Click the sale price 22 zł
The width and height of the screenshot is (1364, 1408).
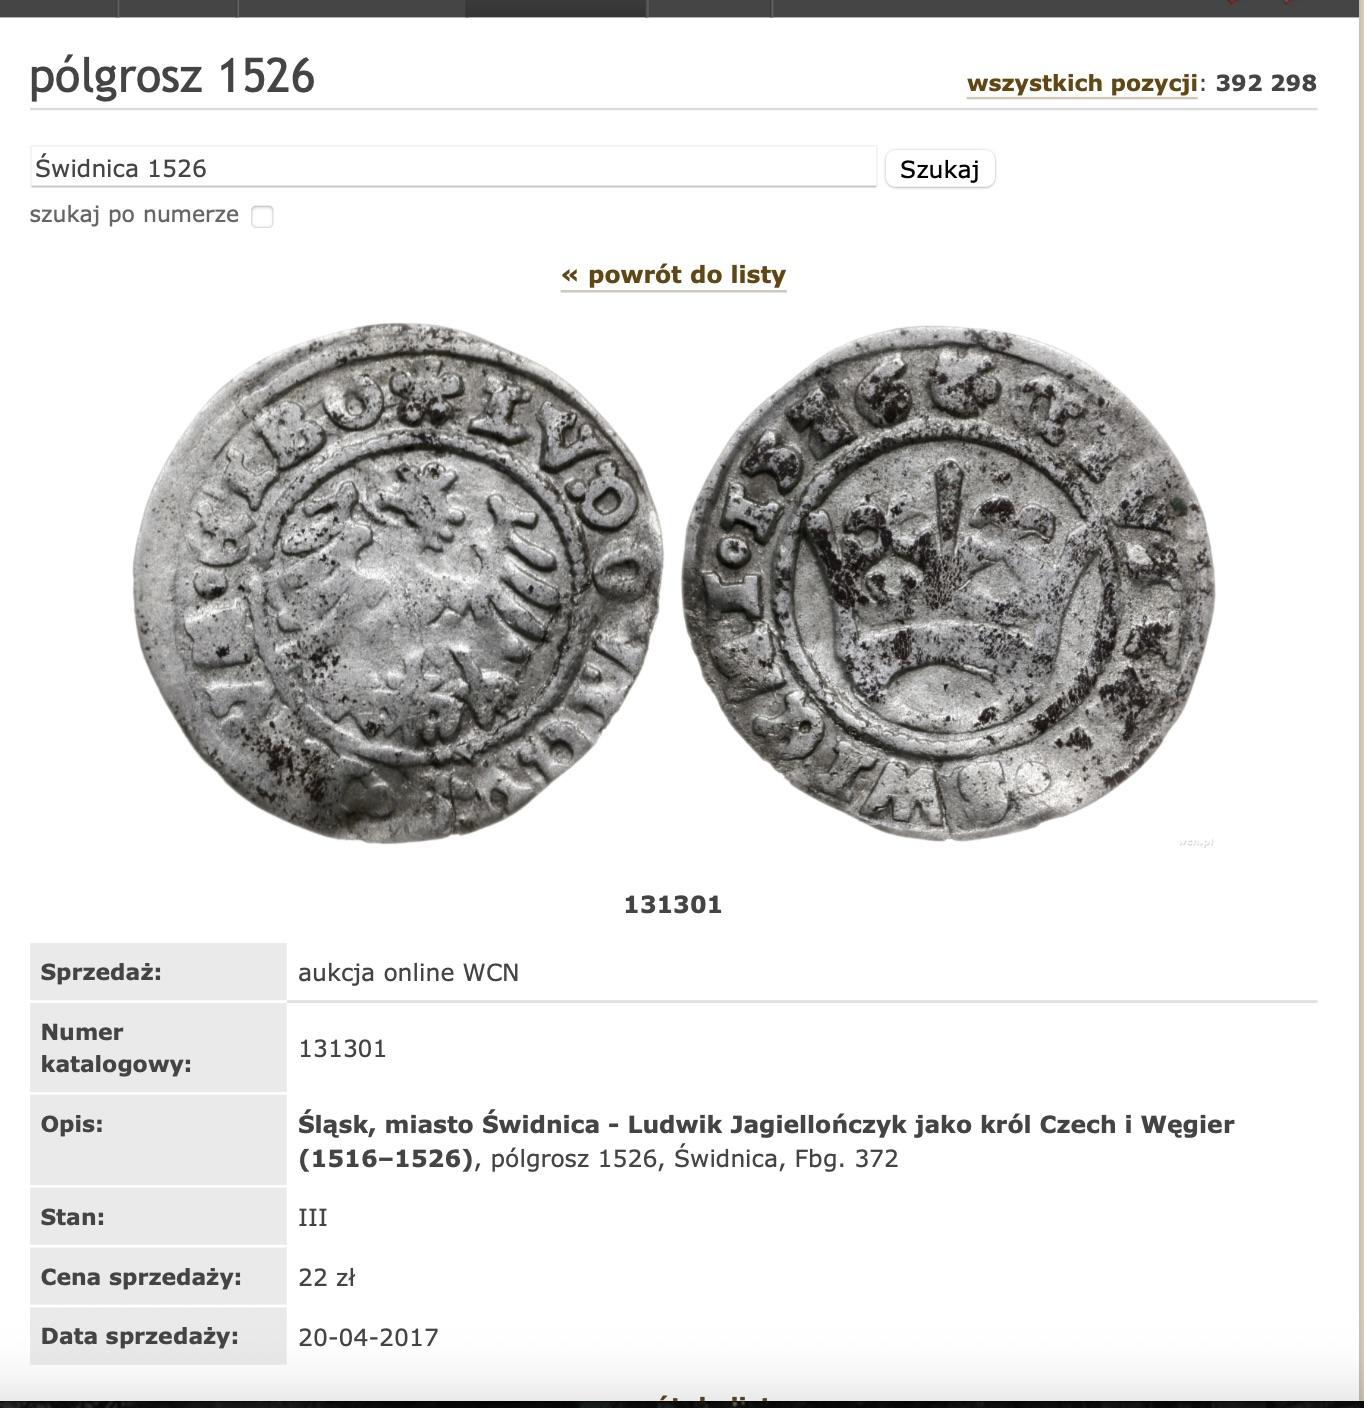point(326,1277)
